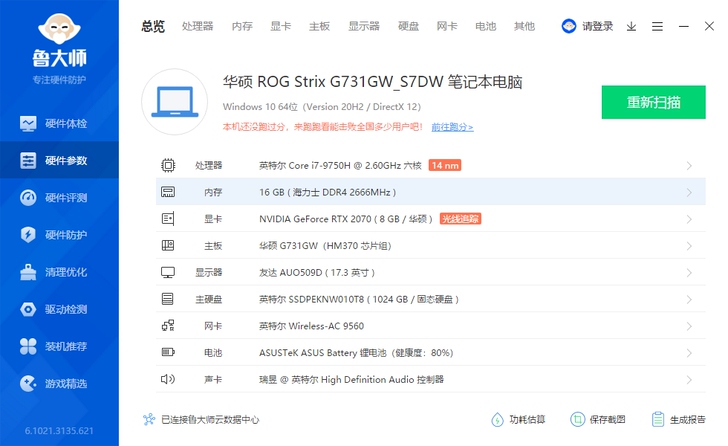728x446 pixels.
Task: Switch to the 主板 tab
Action: pyautogui.click(x=319, y=26)
